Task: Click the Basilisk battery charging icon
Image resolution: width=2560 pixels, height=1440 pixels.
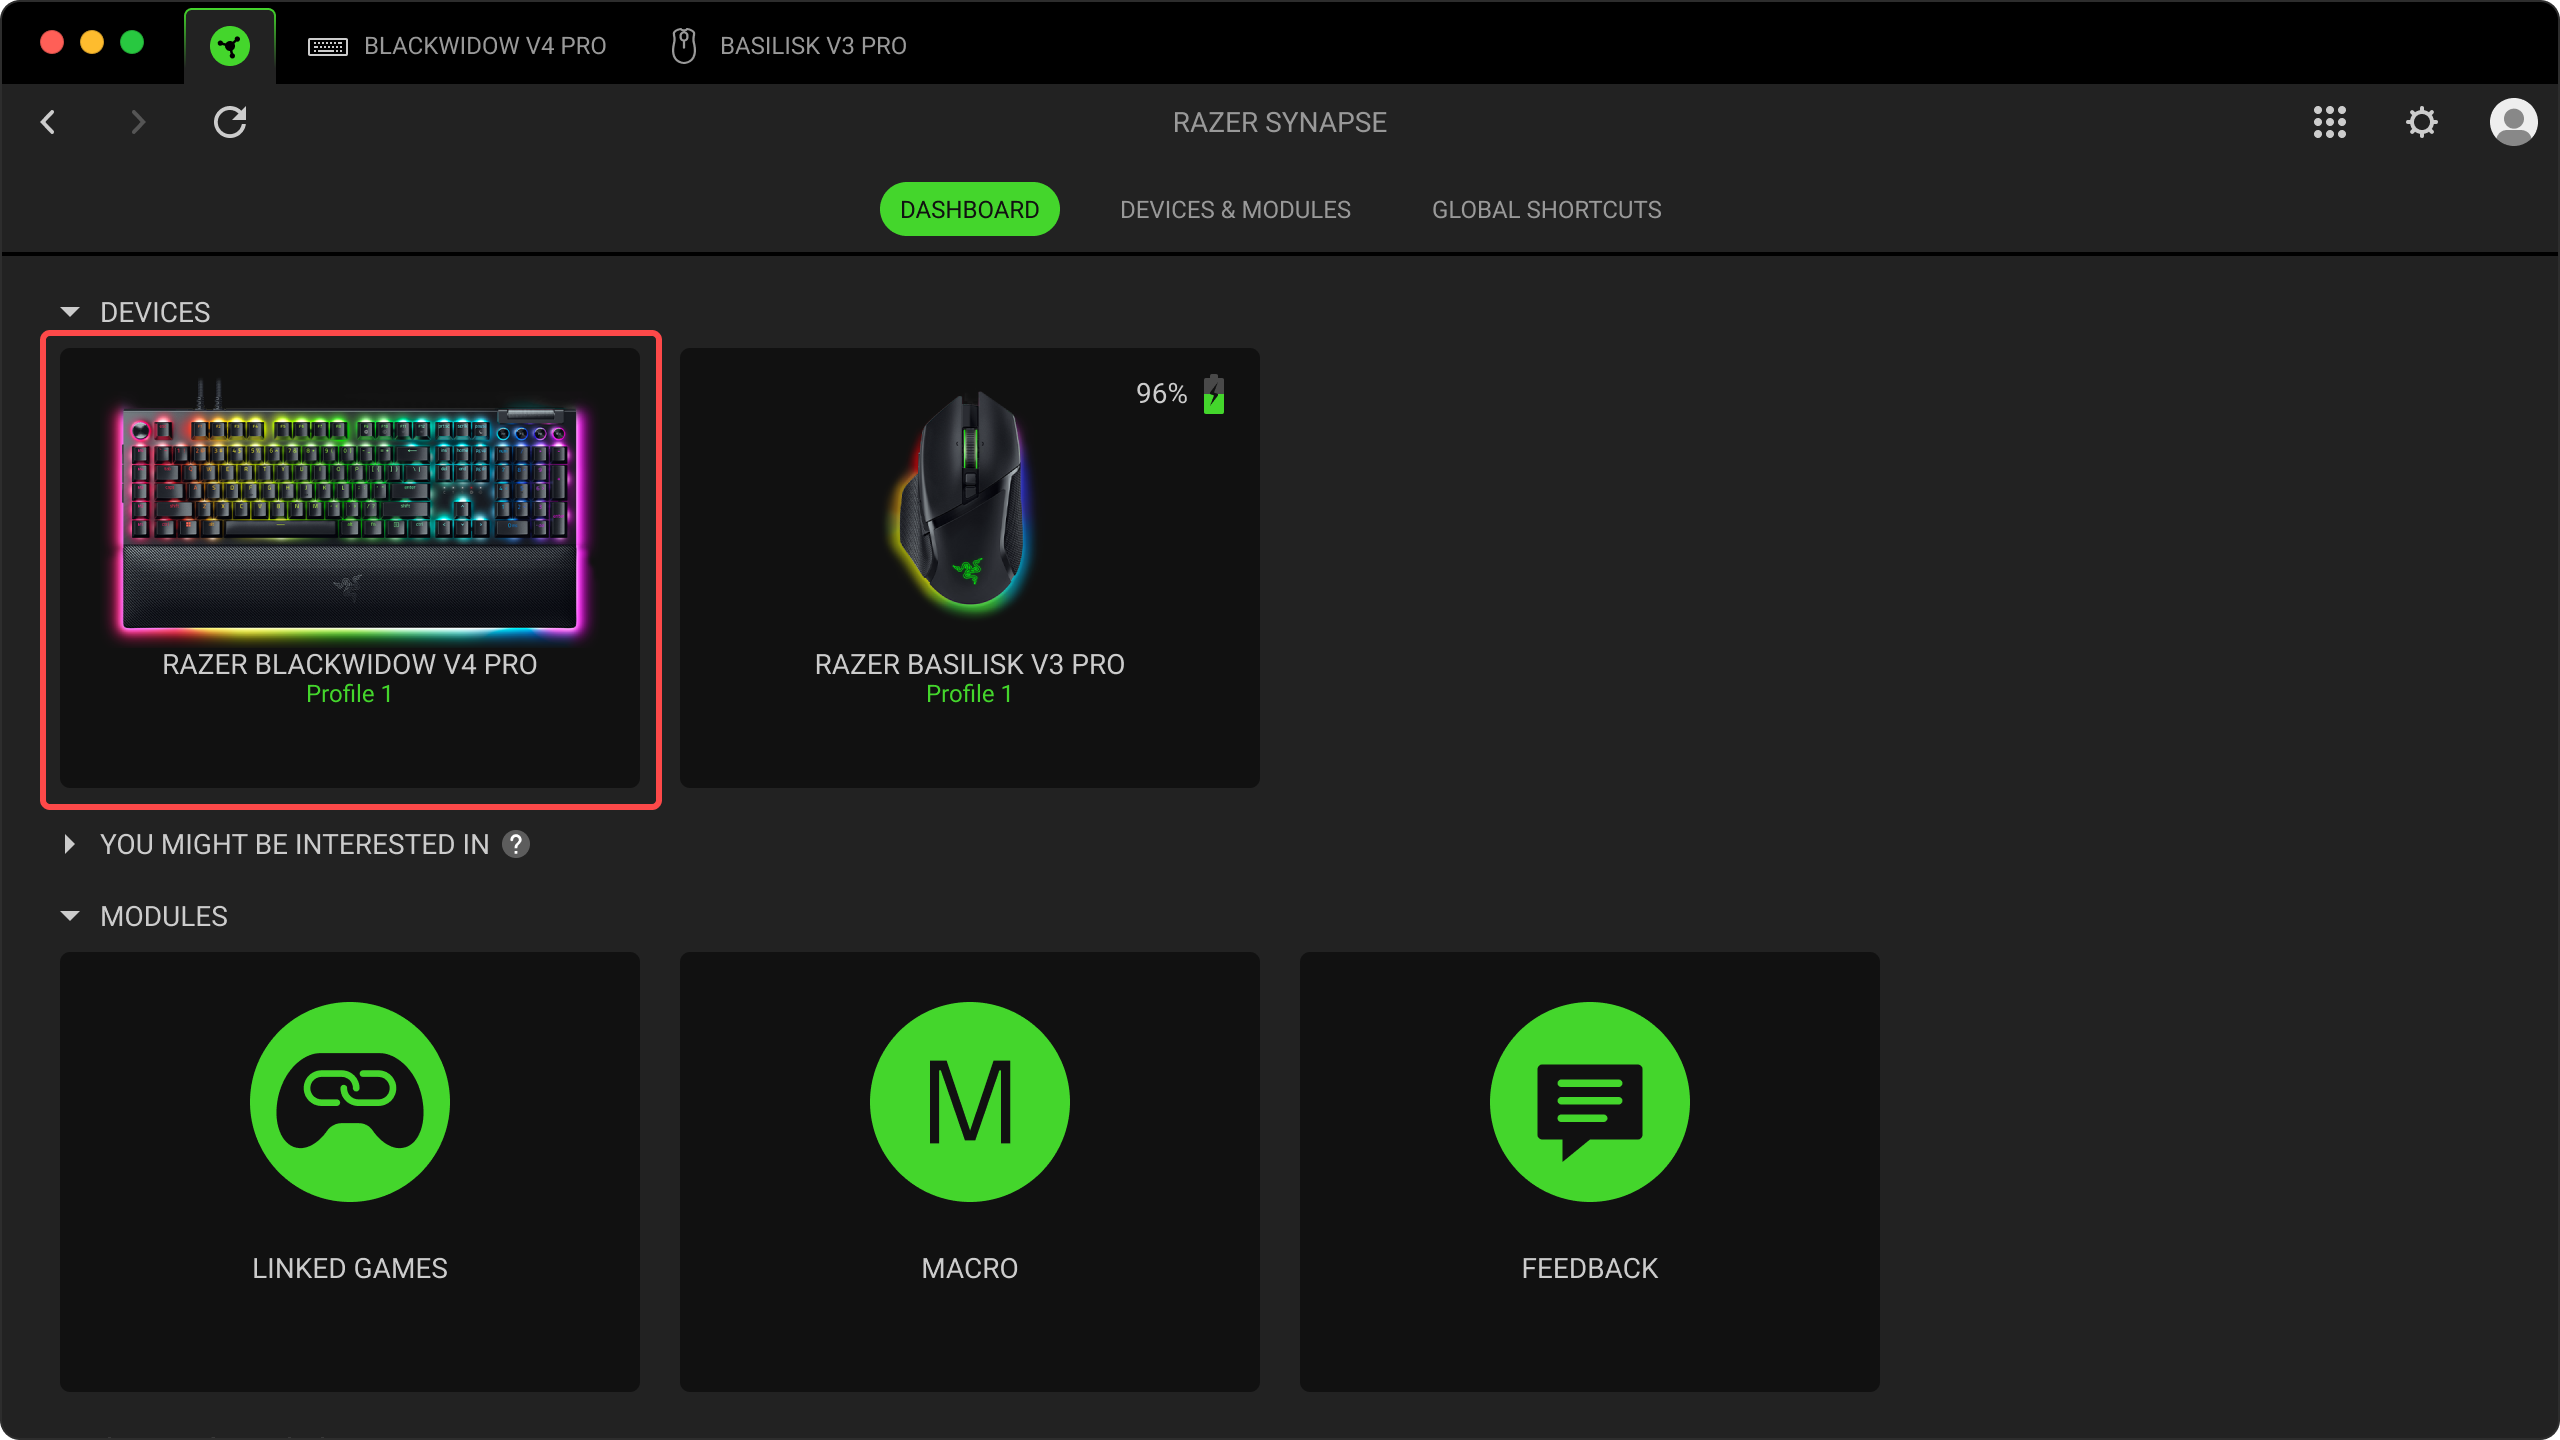Action: 1213,394
